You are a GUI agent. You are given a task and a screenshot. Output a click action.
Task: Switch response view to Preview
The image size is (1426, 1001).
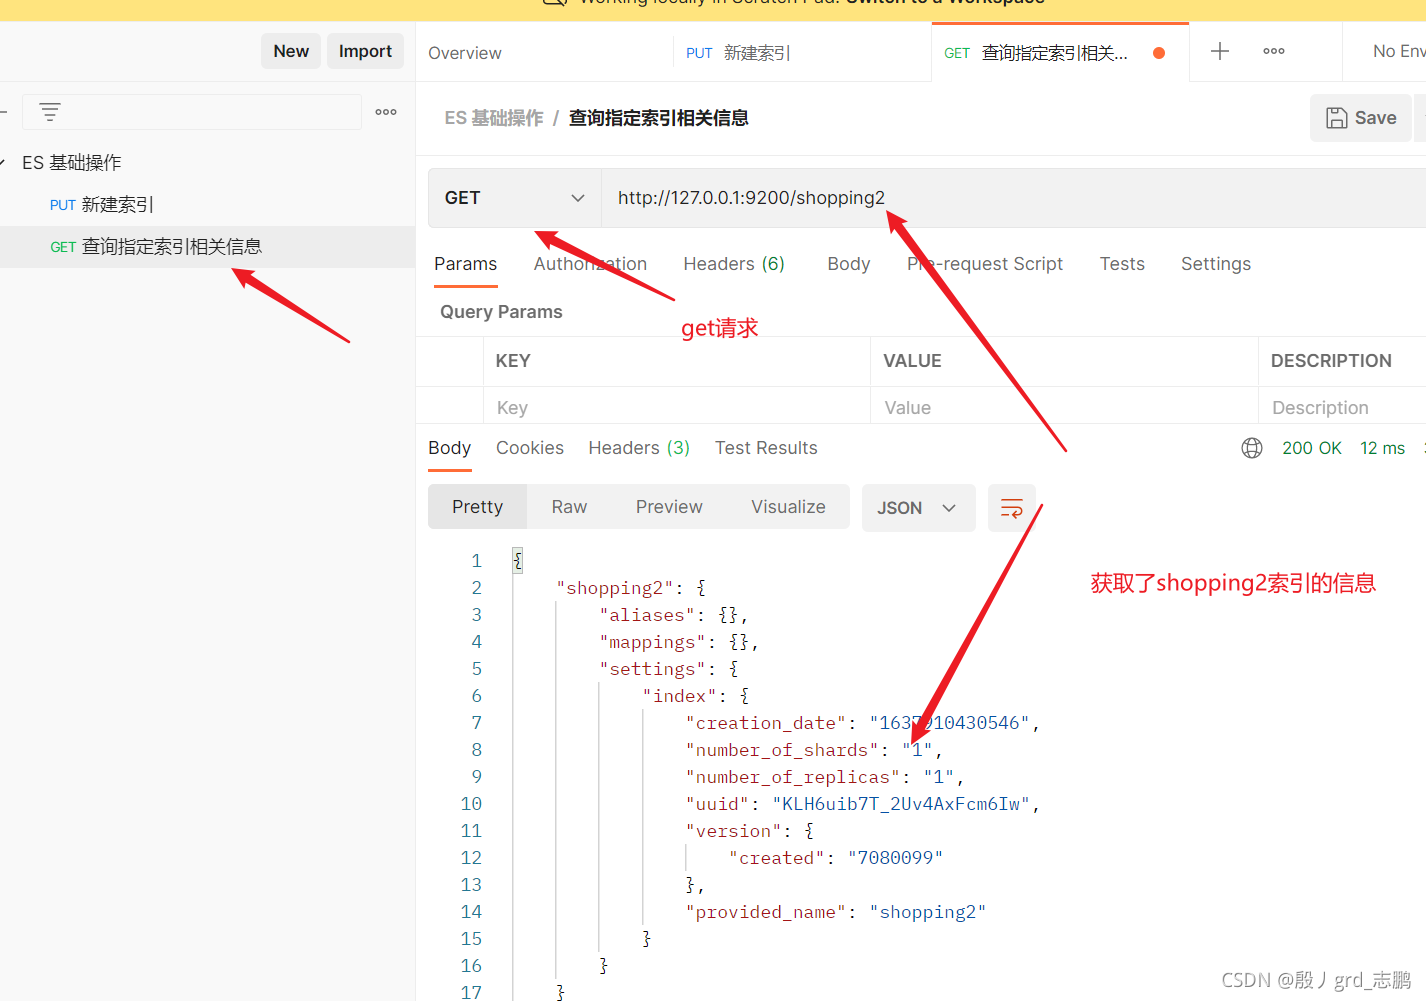click(669, 507)
